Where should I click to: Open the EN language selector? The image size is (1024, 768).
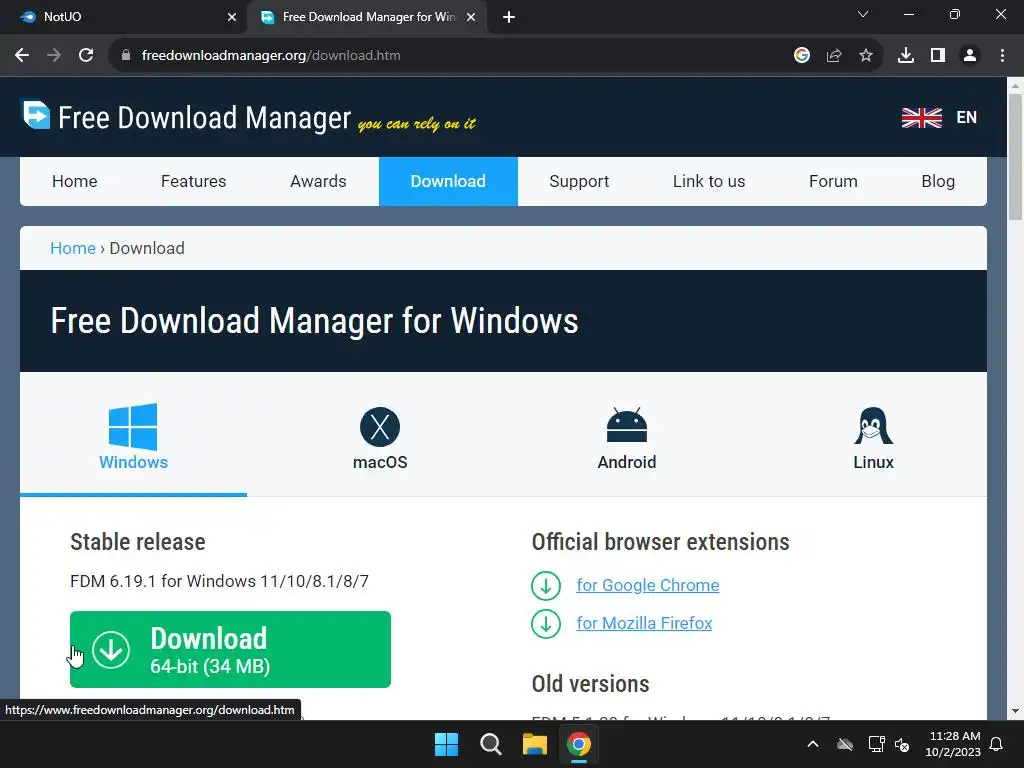[x=967, y=118]
